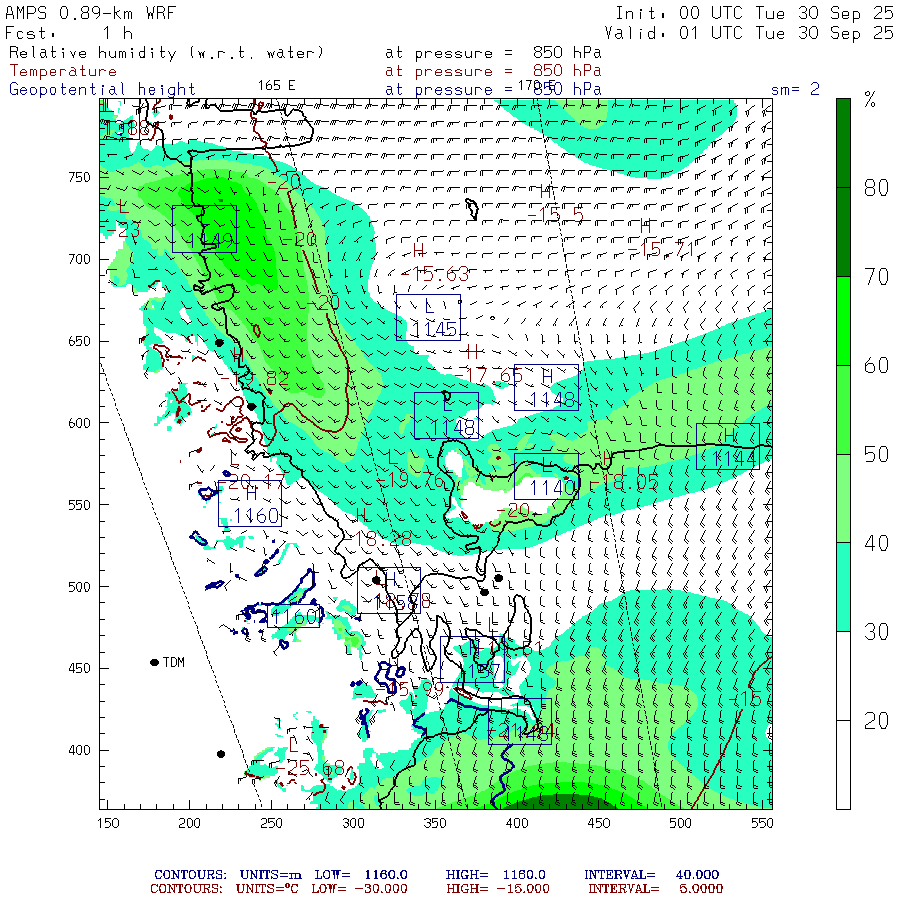This screenshot has height=900, width=900.
Task: Click the boxed 'H 1144' high marker
Action: click(x=728, y=447)
